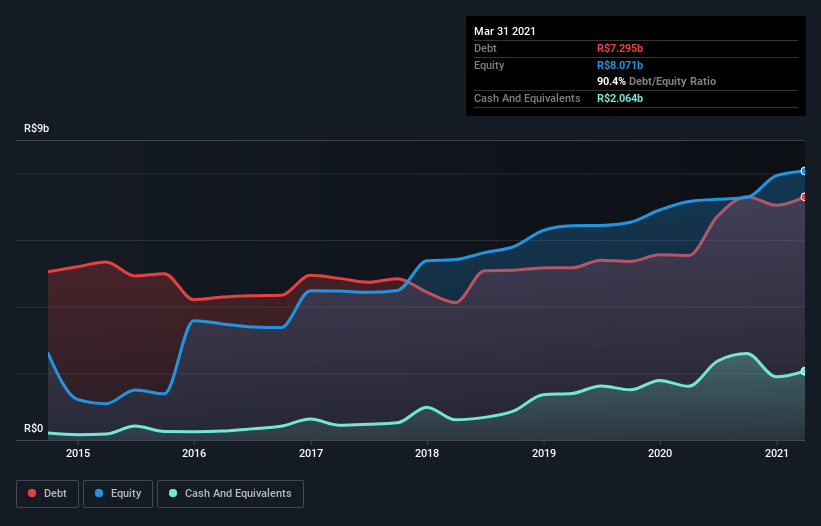821x526 pixels.
Task: Click the 2017 x-axis label
Action: point(311,453)
